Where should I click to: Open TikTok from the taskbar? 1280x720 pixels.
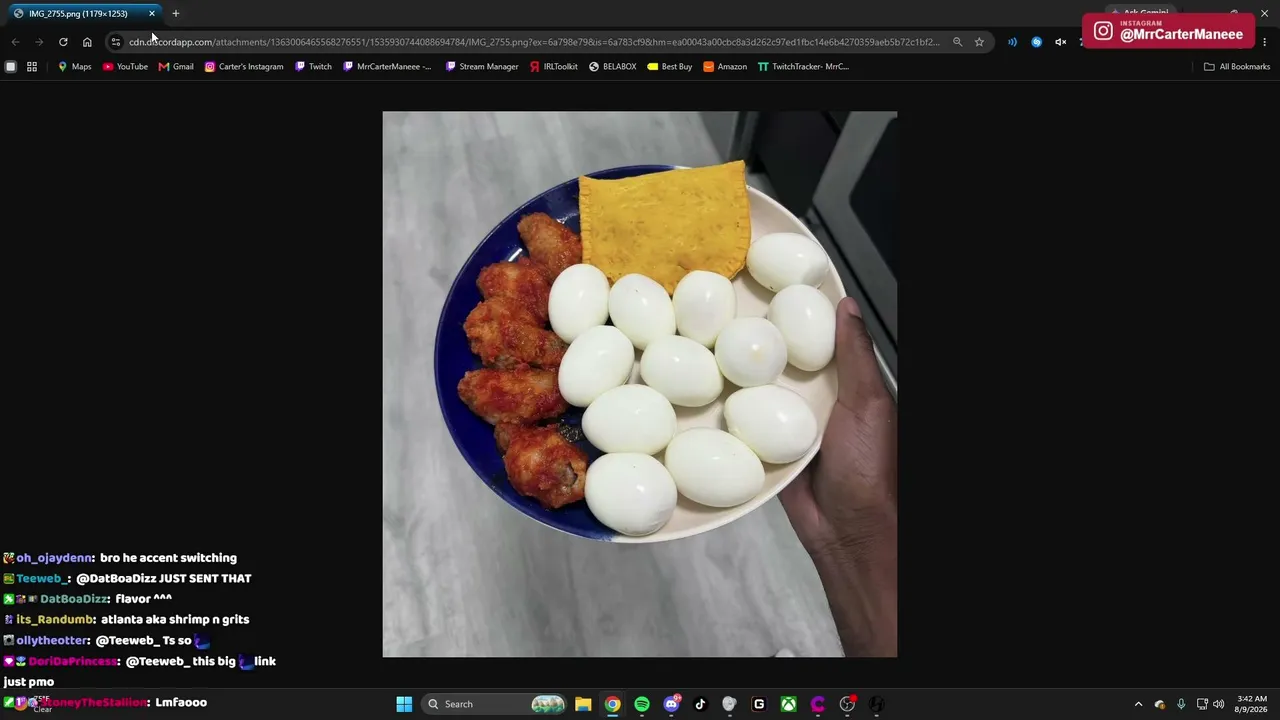point(700,704)
